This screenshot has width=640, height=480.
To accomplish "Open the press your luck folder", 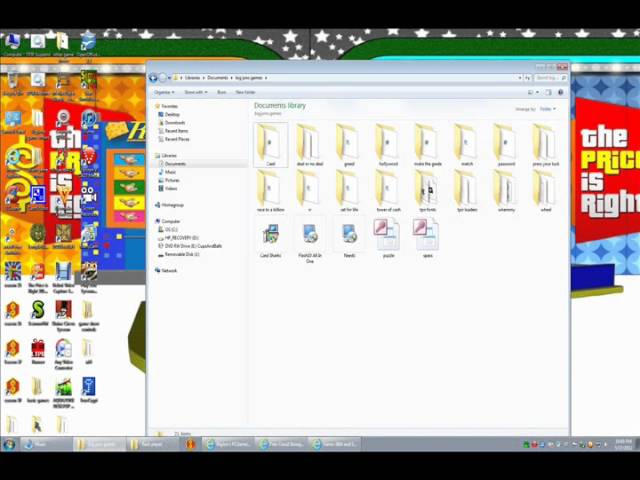I will tap(545, 145).
